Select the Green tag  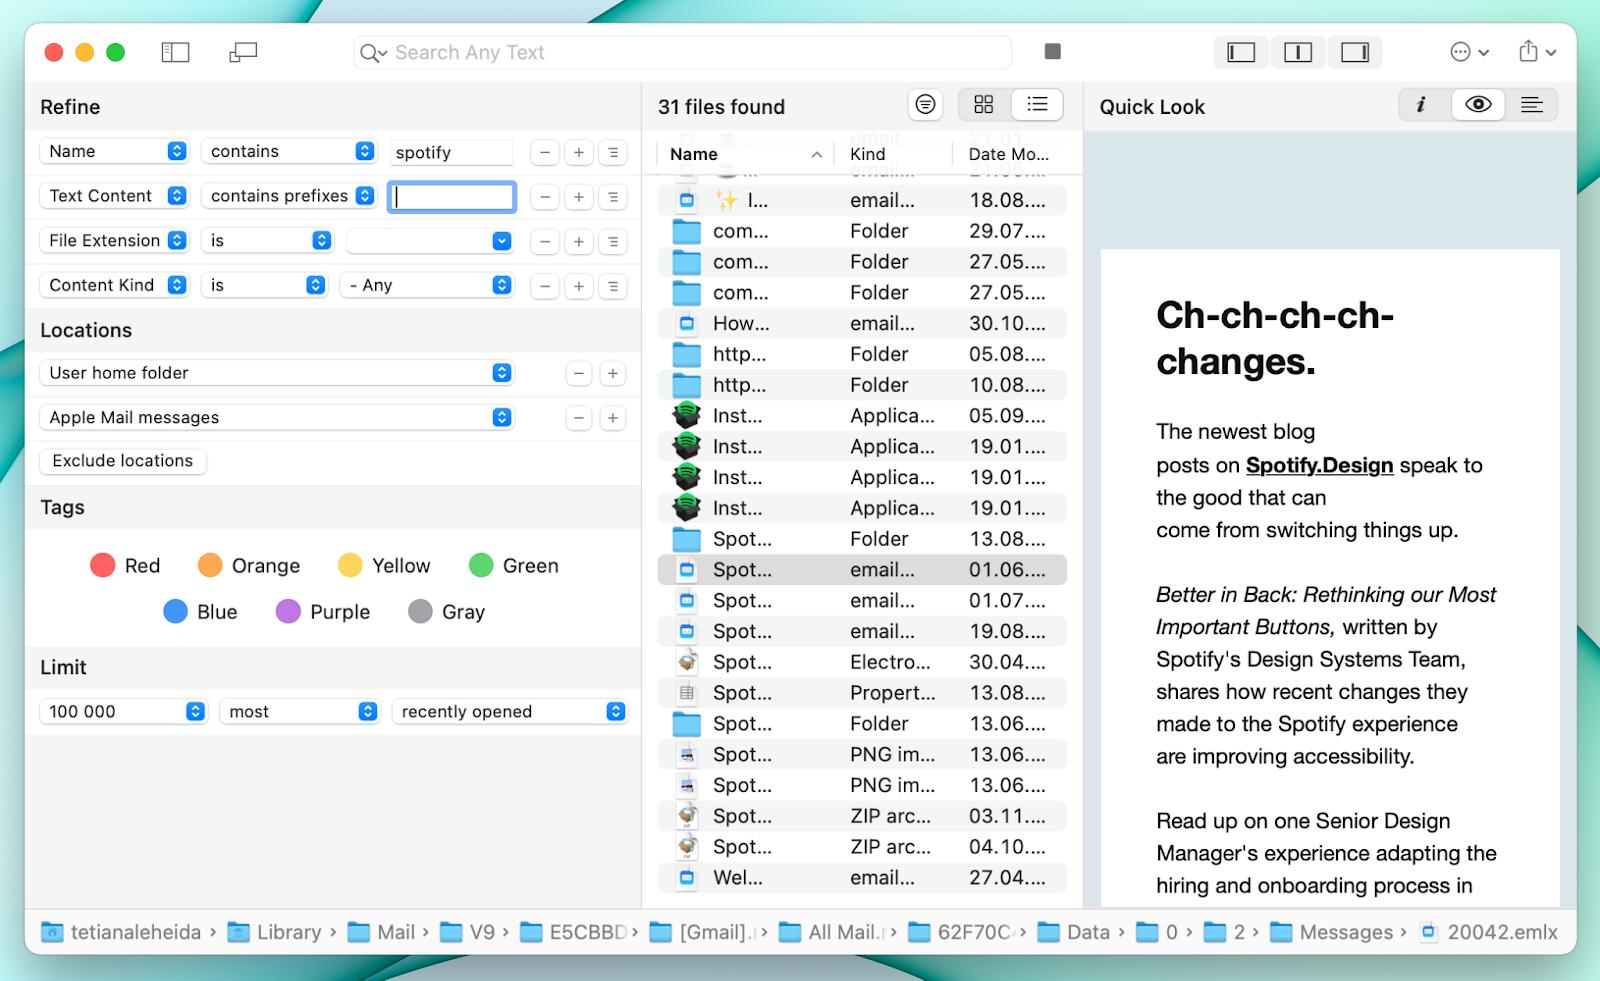tap(514, 566)
